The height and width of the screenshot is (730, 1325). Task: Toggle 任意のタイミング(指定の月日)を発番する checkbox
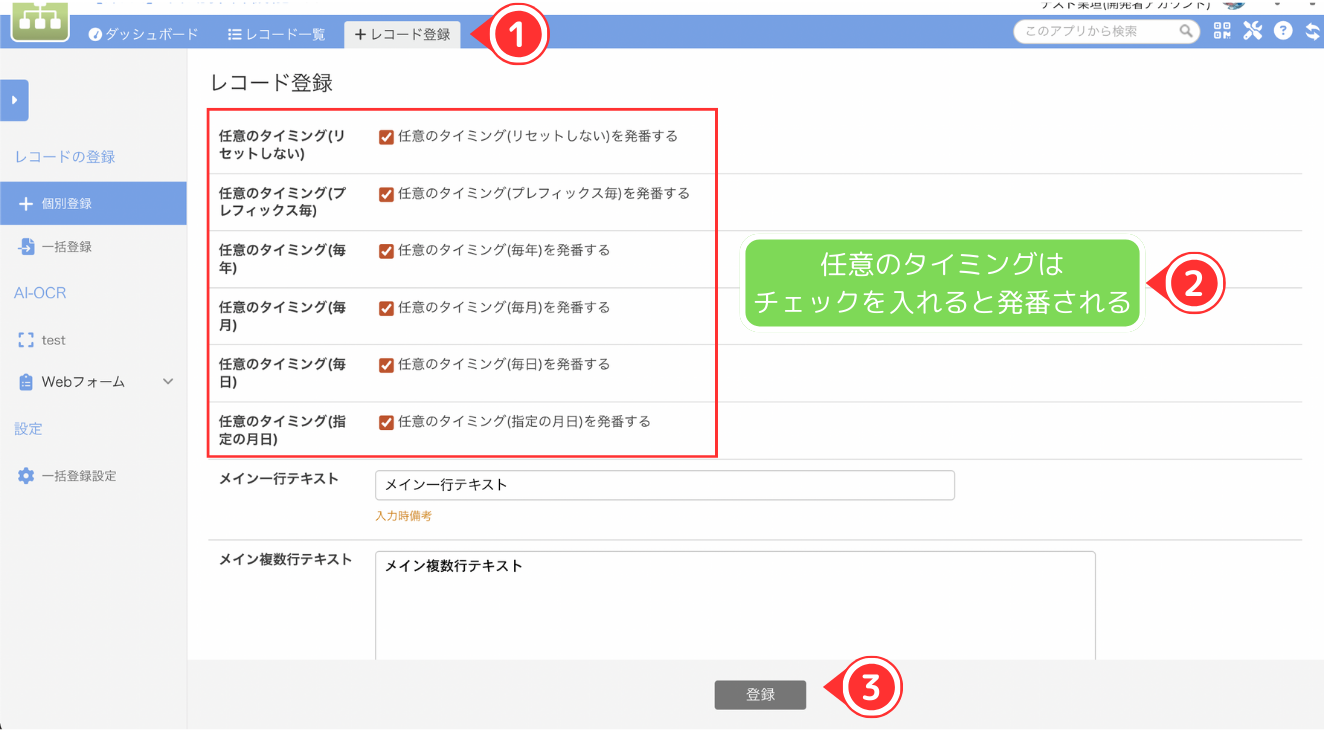[x=385, y=421]
